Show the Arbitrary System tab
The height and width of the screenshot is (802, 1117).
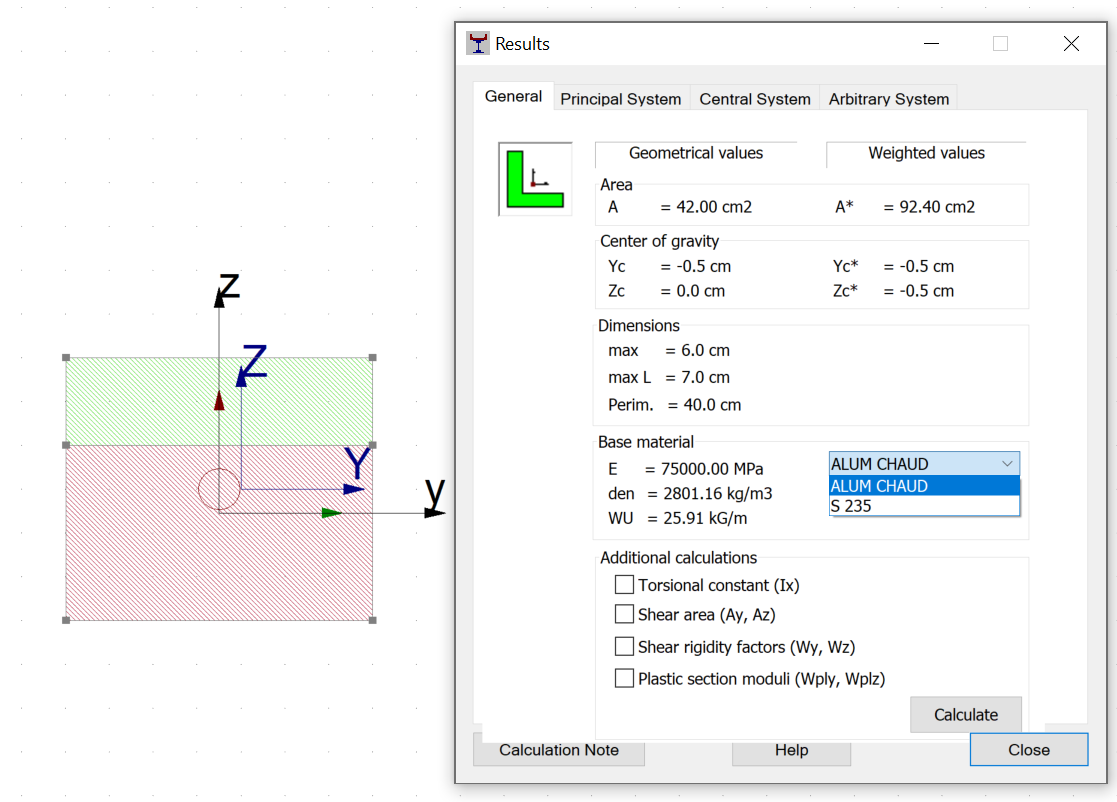[888, 99]
